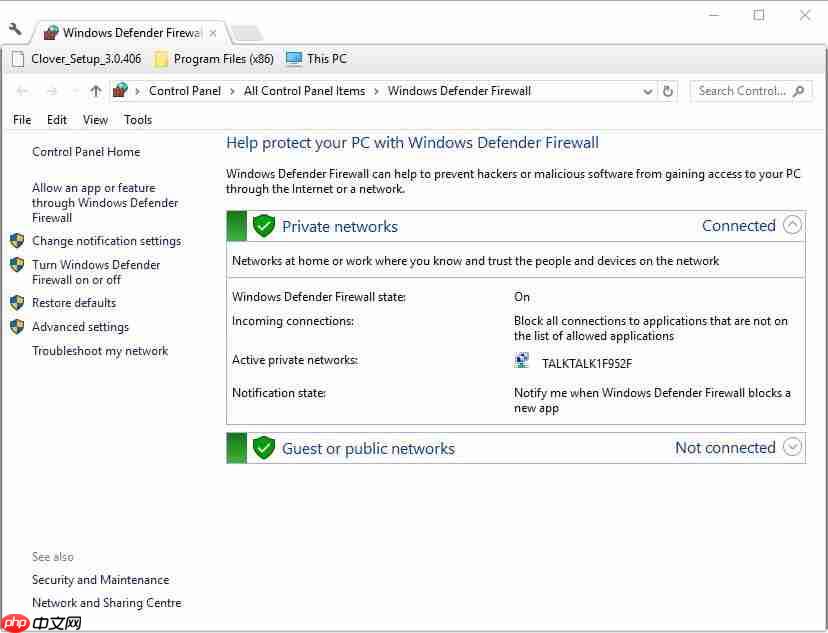Select the Control Panel breadcrumb

(x=185, y=91)
